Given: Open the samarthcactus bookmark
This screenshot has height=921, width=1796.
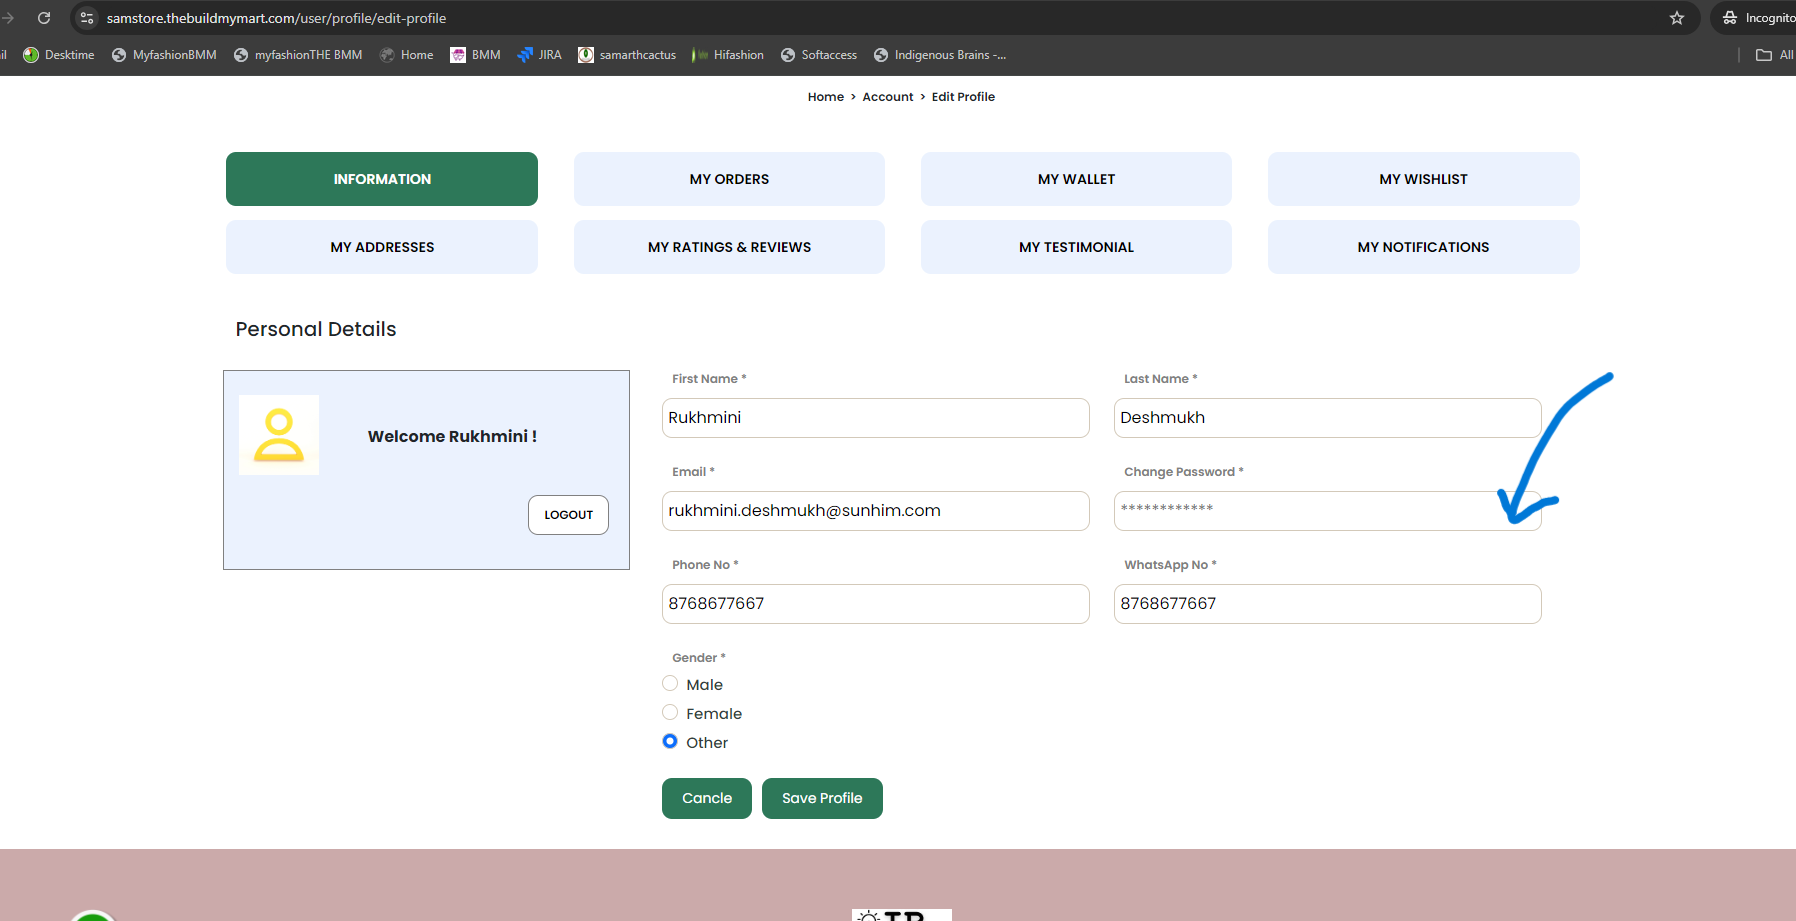Looking at the screenshot, I should click(x=627, y=55).
